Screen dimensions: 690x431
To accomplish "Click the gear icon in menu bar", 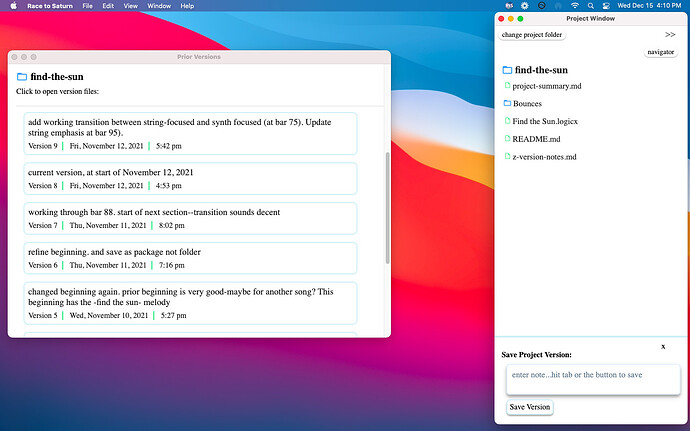I will pos(525,6).
